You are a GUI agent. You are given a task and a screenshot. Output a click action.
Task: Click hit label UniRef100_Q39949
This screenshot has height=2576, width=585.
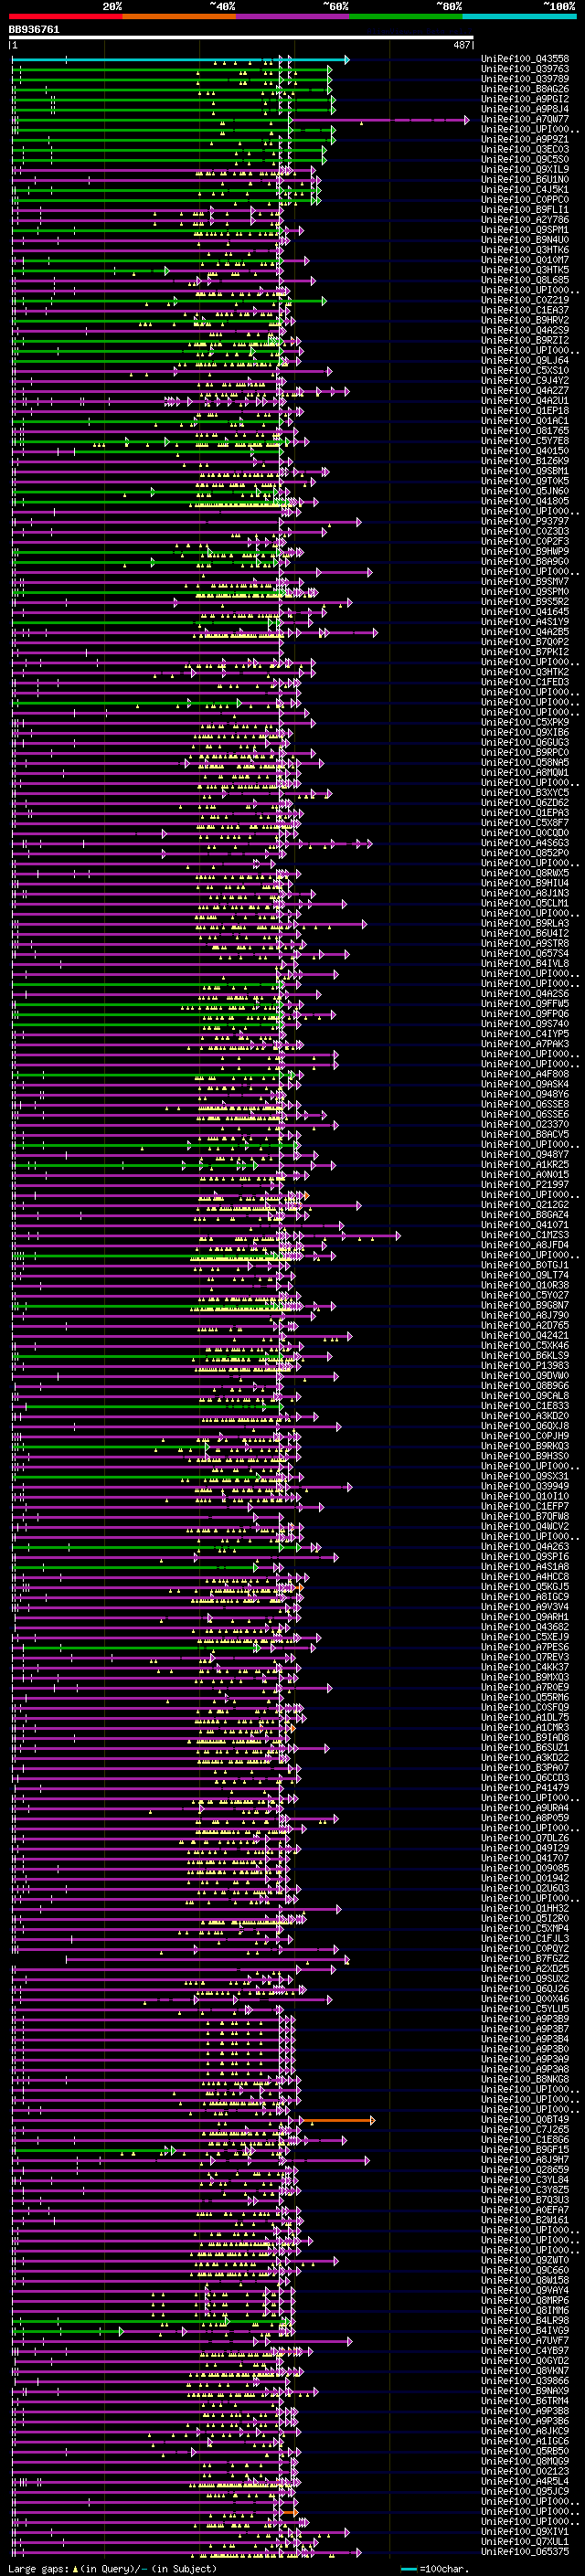(x=525, y=1486)
